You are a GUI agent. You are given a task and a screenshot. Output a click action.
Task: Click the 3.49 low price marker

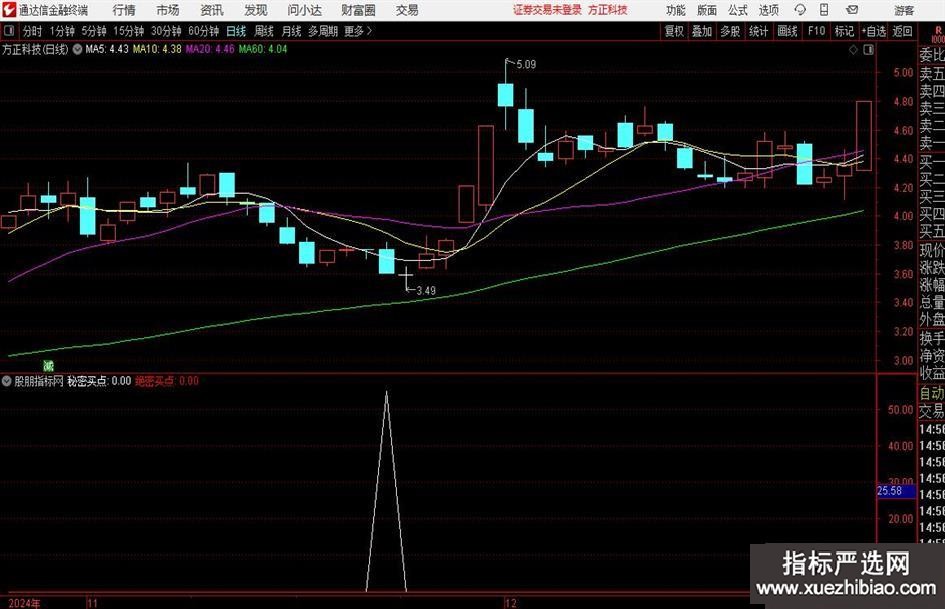tap(426, 291)
